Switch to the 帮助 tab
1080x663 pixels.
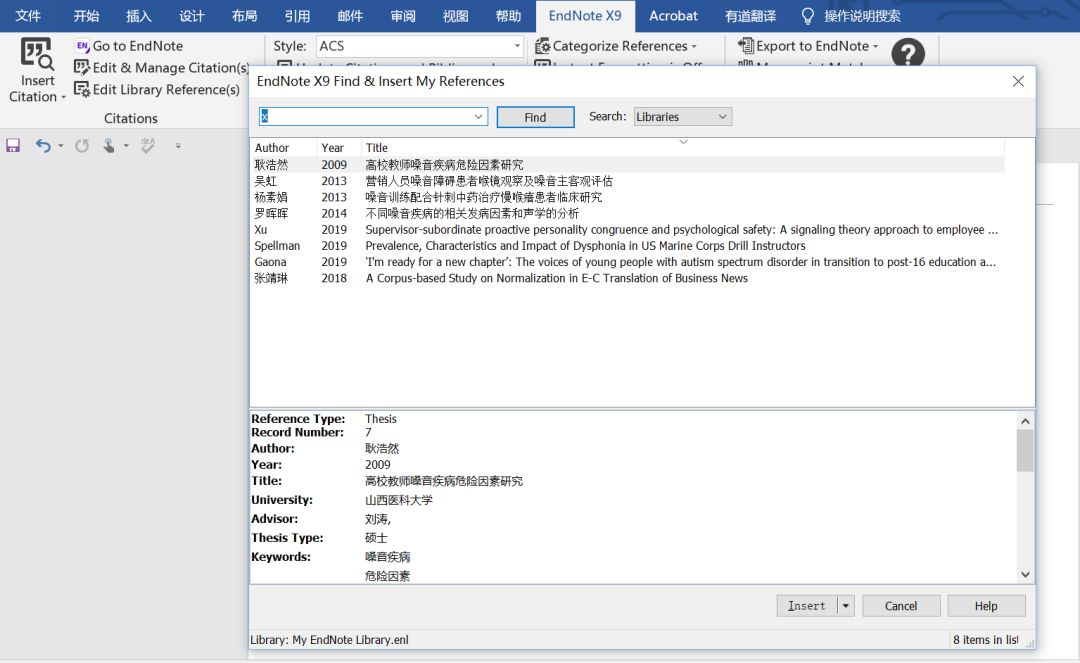coord(508,16)
